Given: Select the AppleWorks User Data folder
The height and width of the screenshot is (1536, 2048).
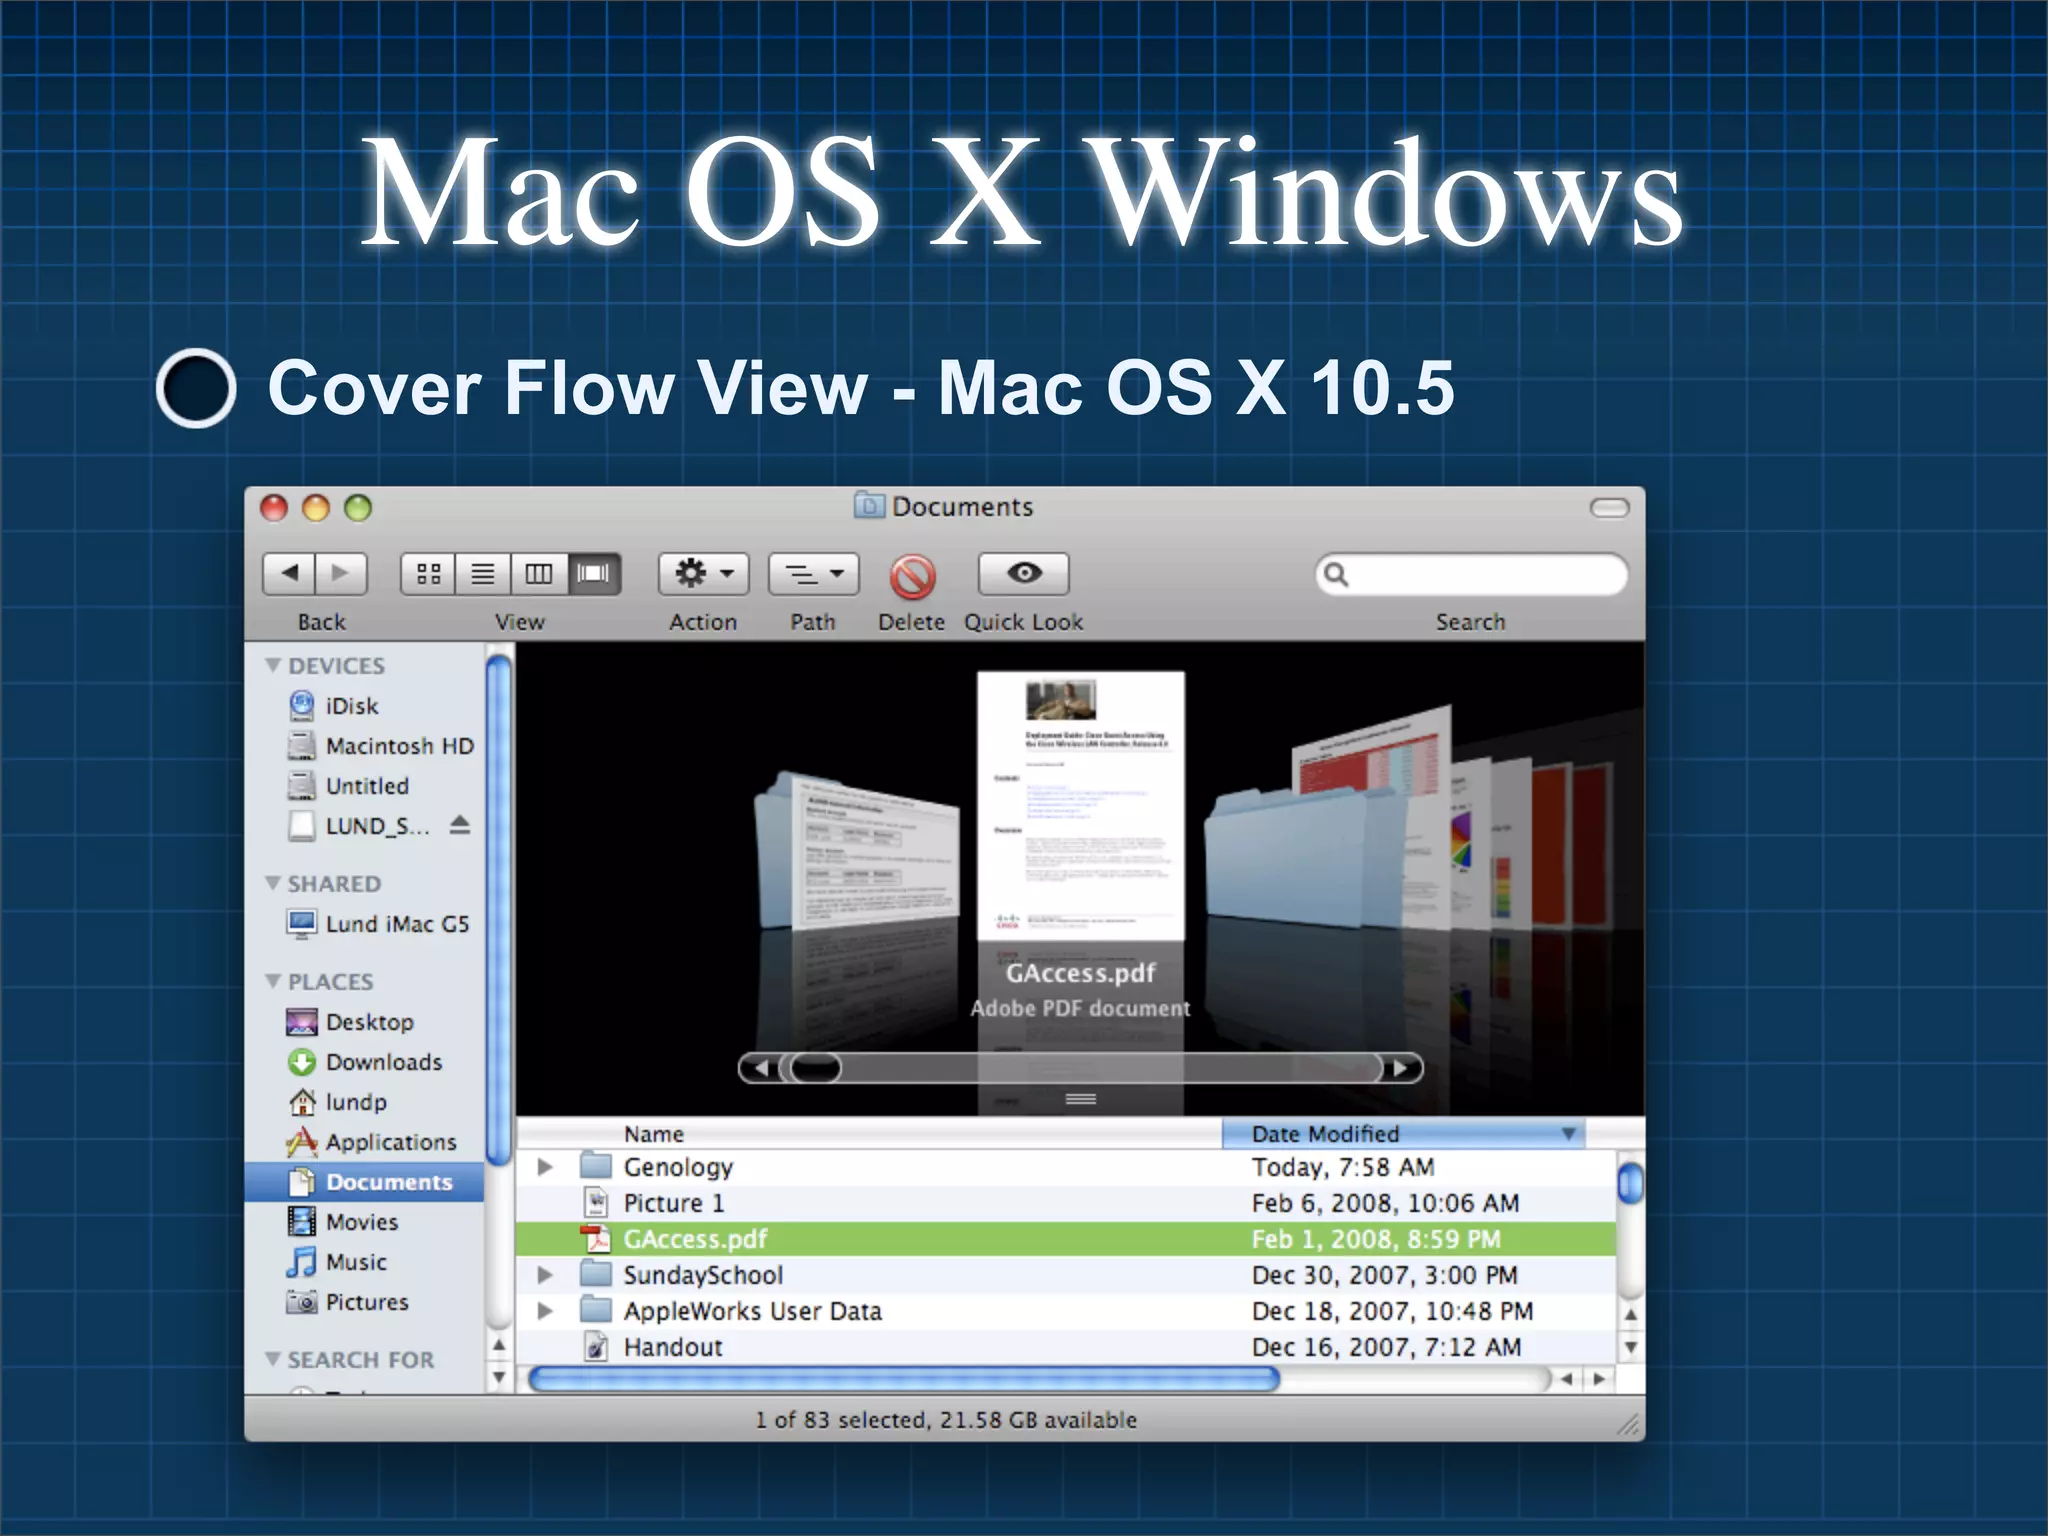Looking at the screenshot, I should click(1066, 1311).
